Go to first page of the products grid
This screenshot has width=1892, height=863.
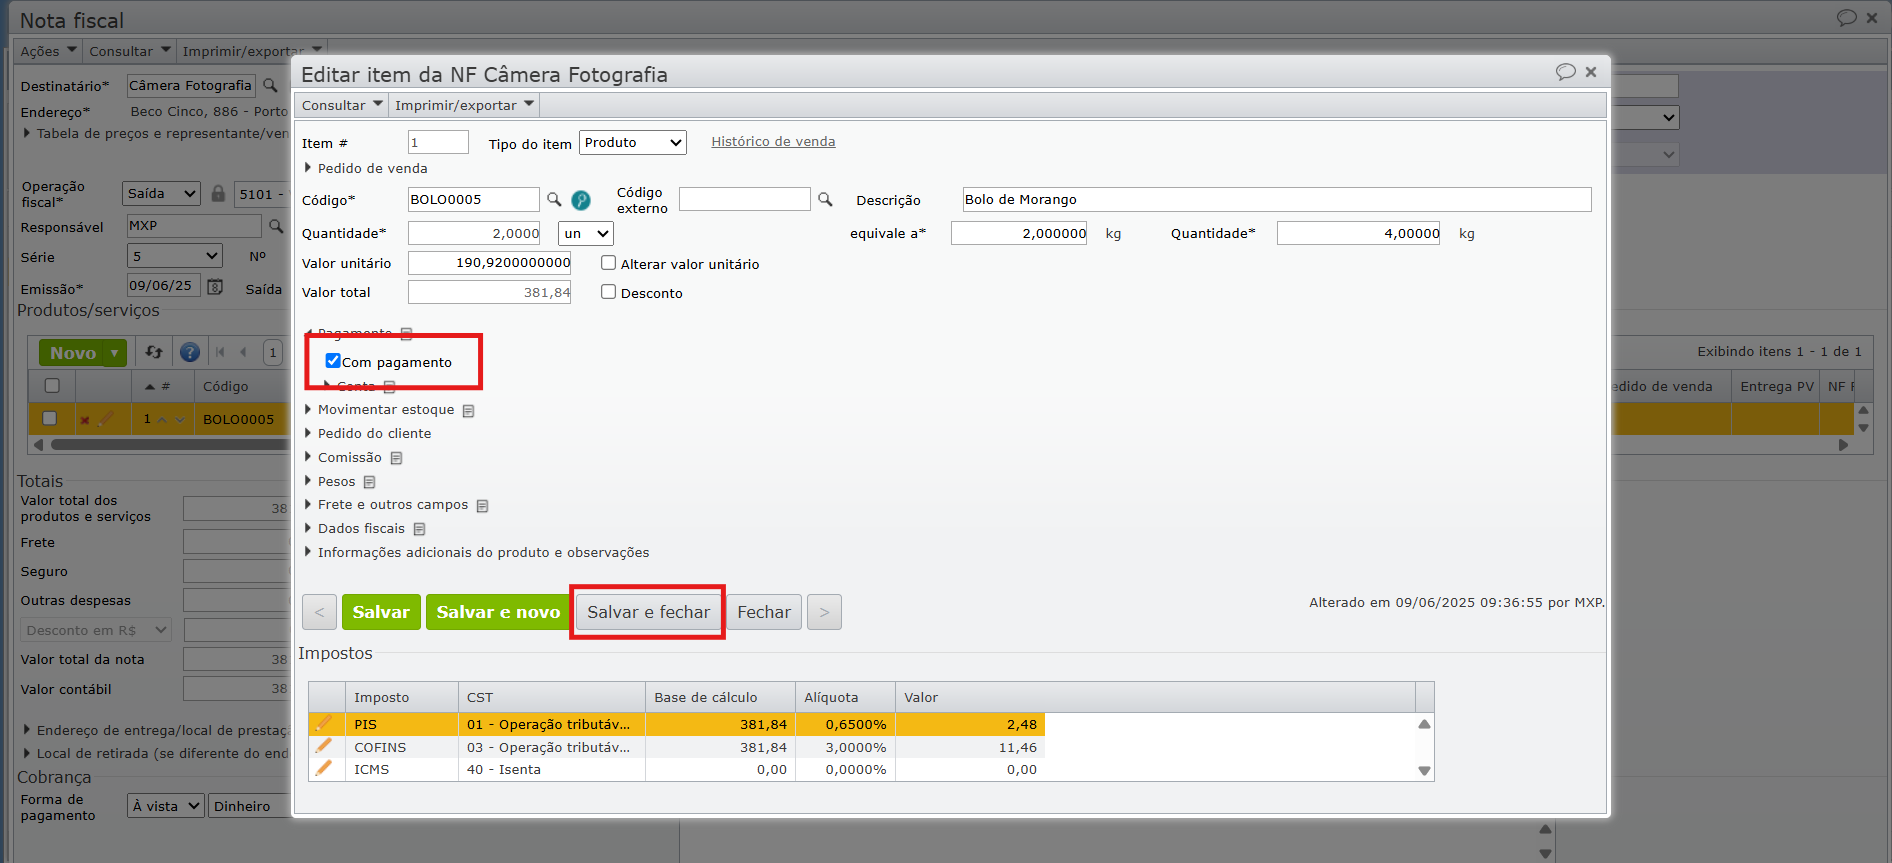(x=220, y=352)
